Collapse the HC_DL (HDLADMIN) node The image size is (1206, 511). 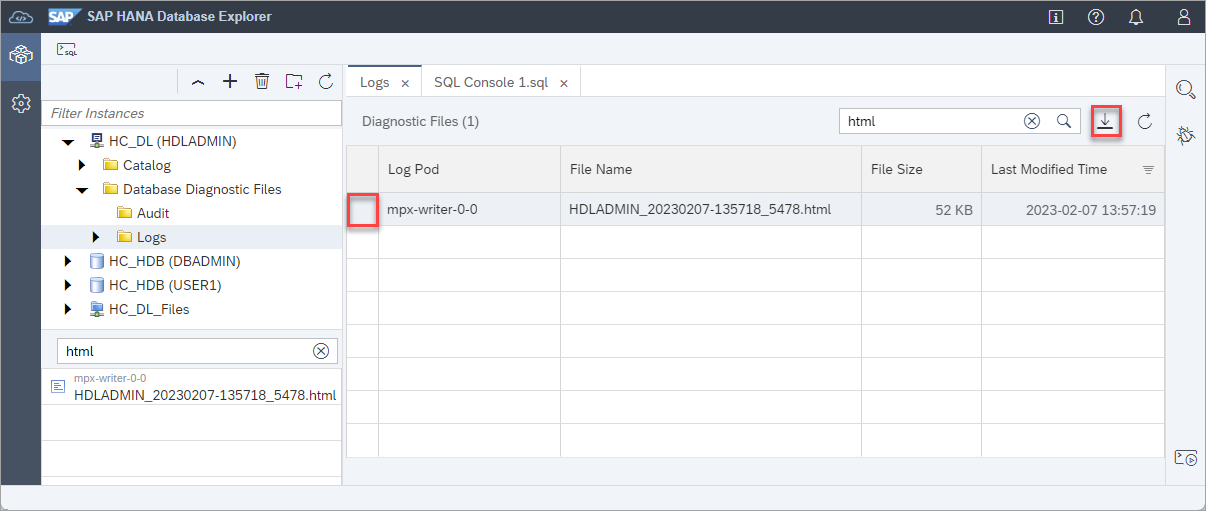coord(69,142)
